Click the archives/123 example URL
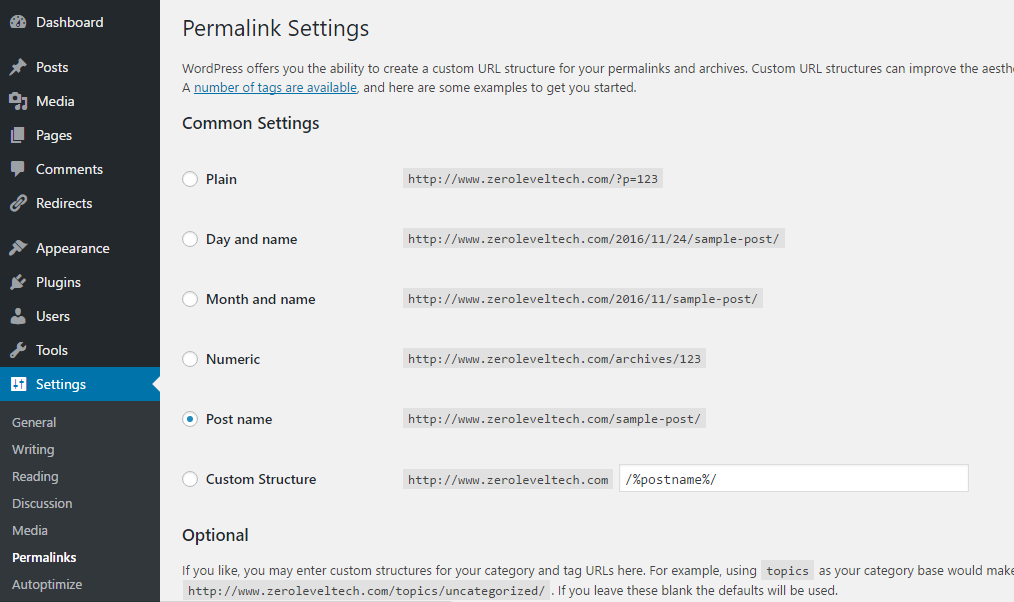Viewport: 1014px width, 602px height. [x=554, y=359]
